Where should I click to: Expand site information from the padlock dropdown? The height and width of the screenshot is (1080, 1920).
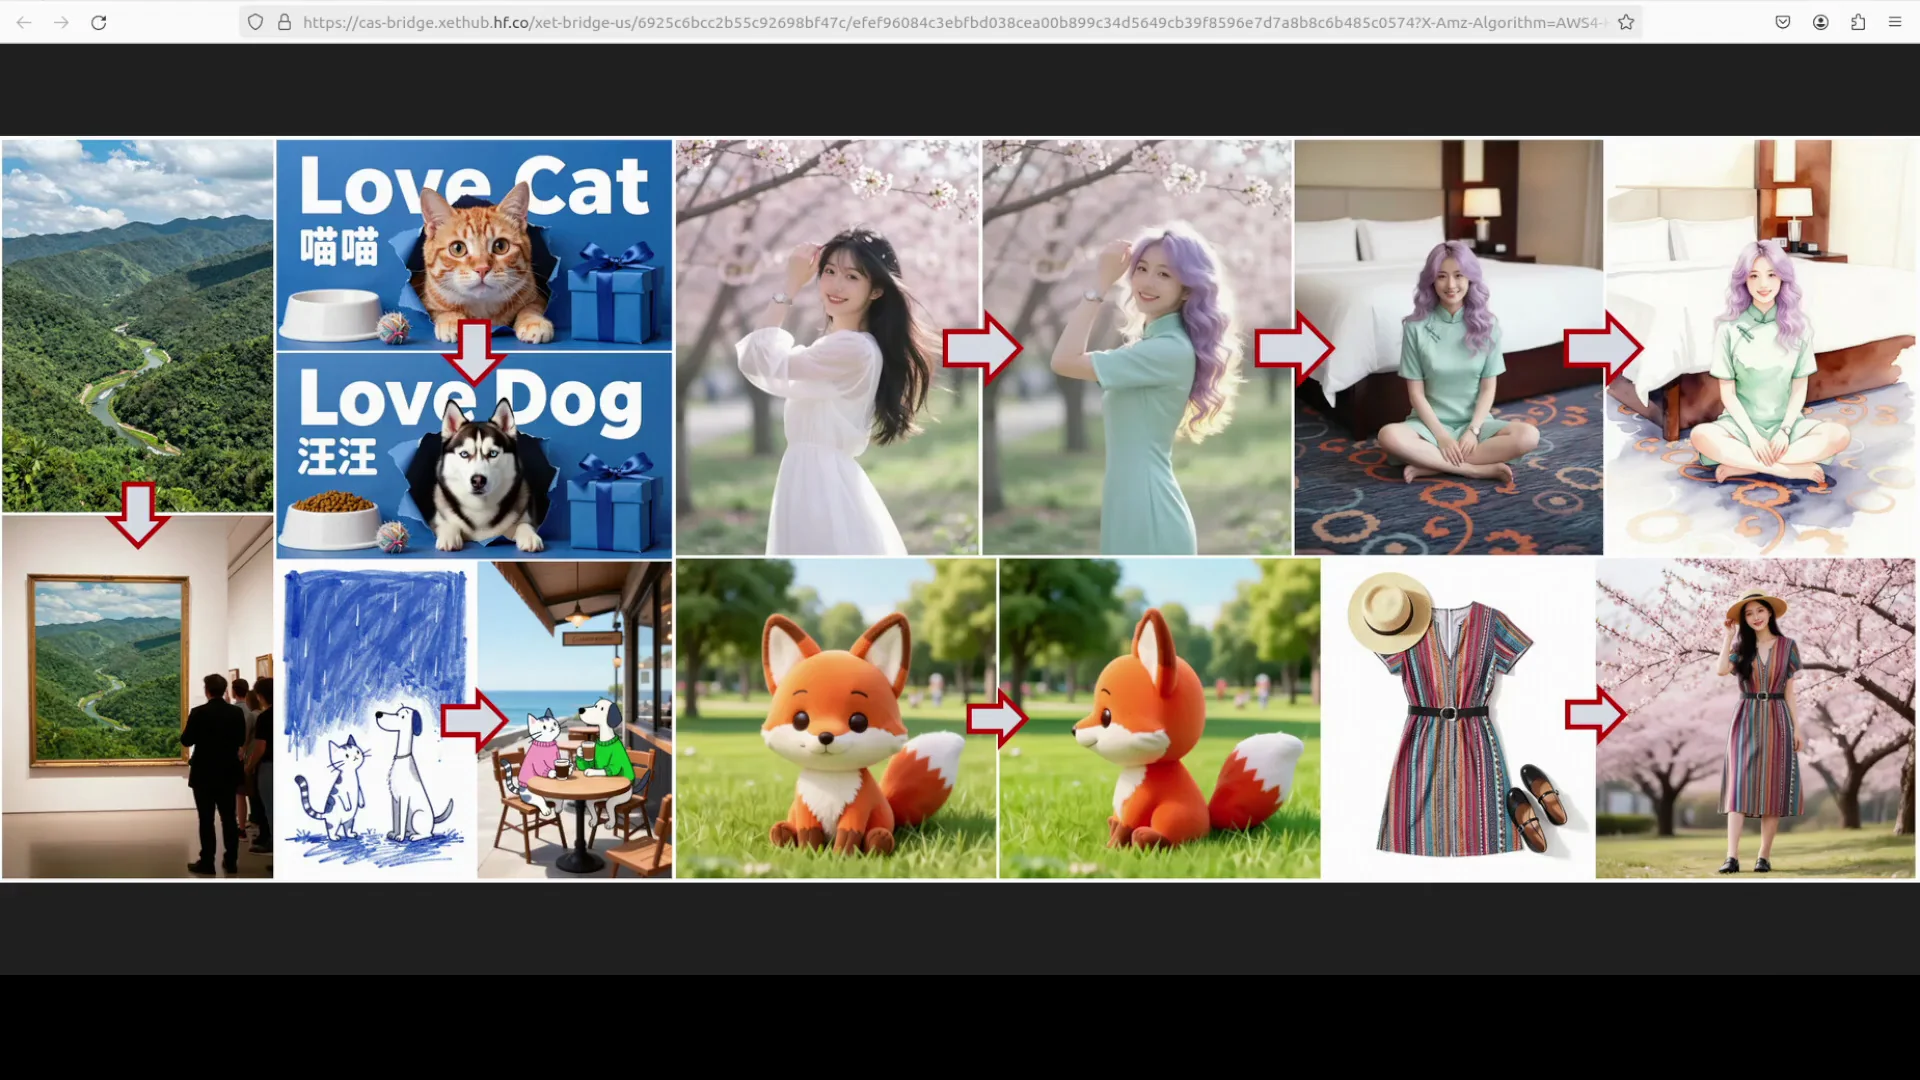(285, 22)
